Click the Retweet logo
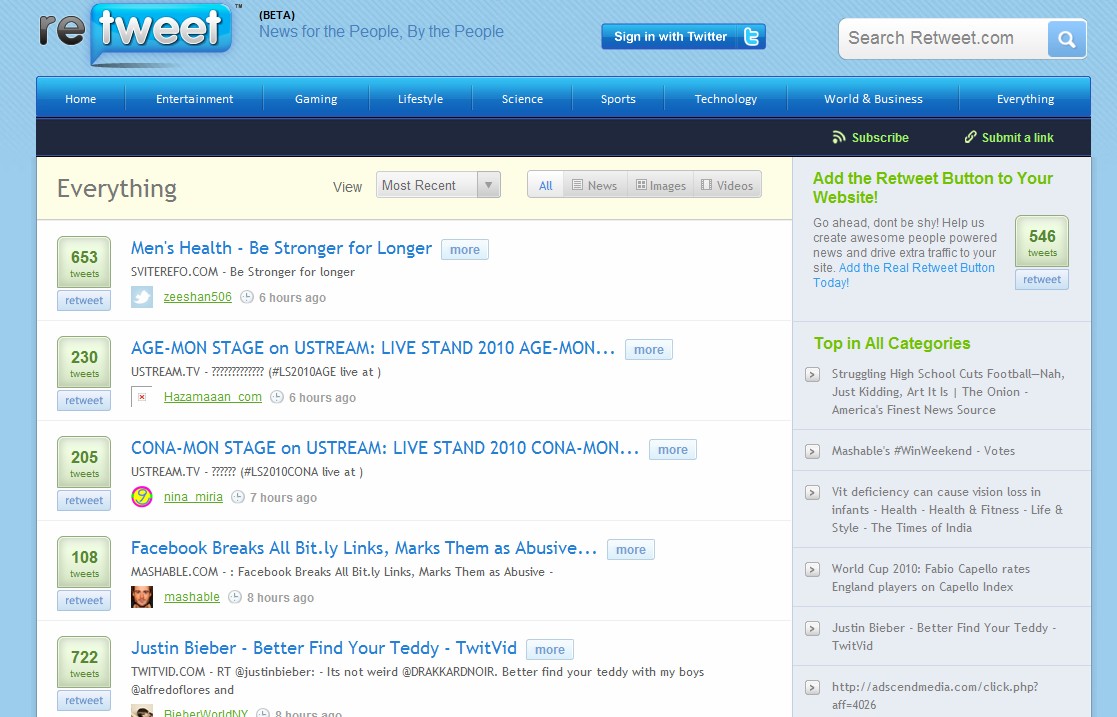 (x=136, y=34)
